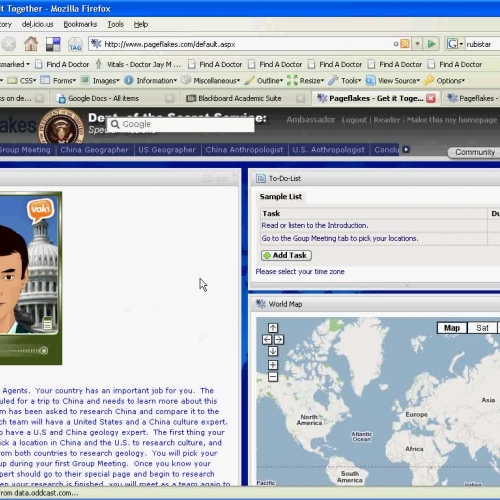Click the green Go arrow button
Viewport: 500px width, 500px height.
[431, 44]
